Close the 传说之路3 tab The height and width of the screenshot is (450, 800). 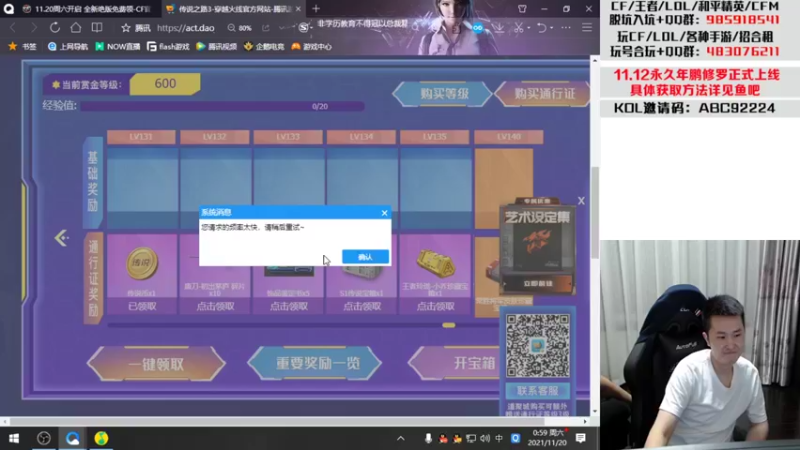tap(298, 9)
